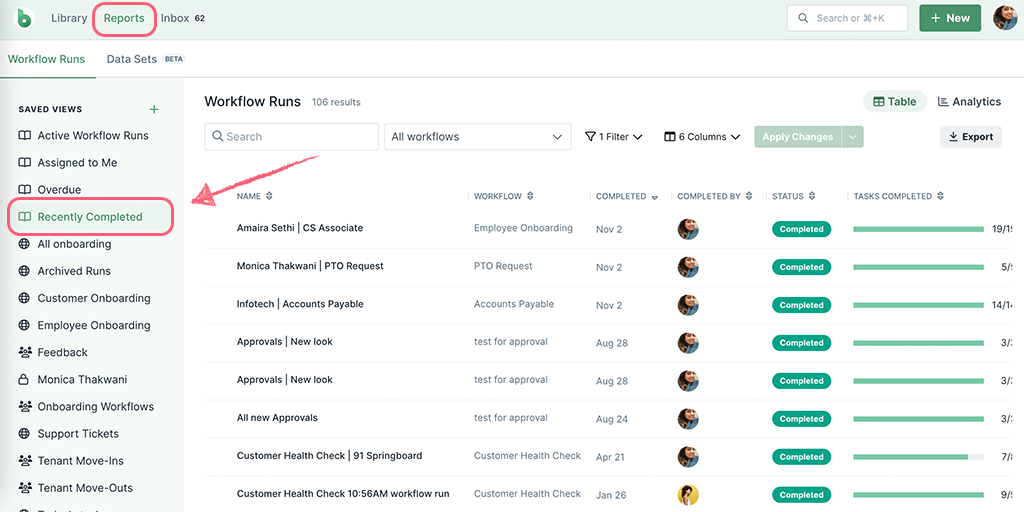Click the globe icon beside Archived Runs
This screenshot has height=512, width=1024.
24,271
